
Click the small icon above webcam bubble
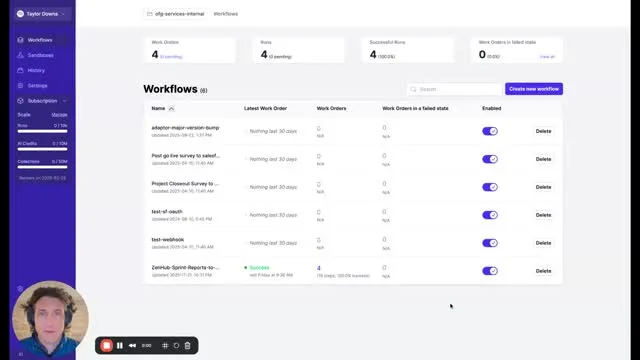pyautogui.click(x=20, y=289)
